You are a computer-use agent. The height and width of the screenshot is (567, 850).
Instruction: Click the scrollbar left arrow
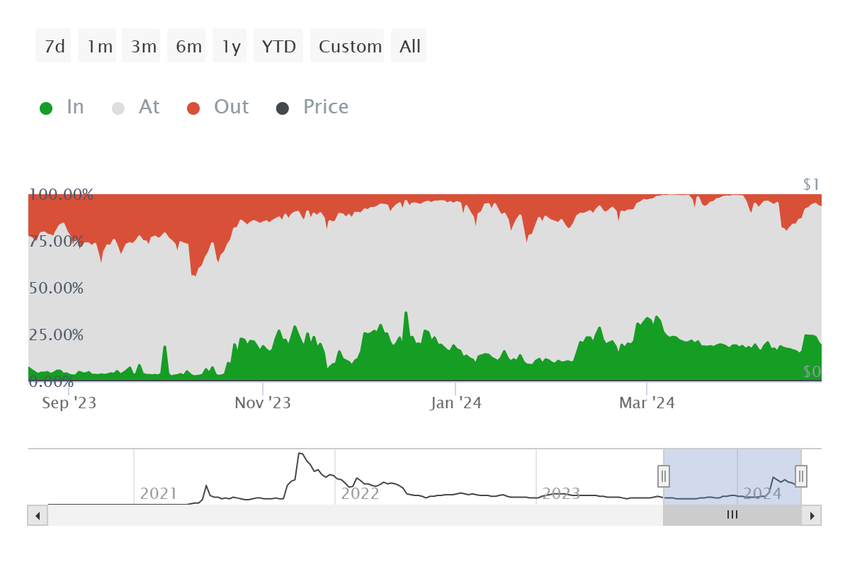click(37, 516)
